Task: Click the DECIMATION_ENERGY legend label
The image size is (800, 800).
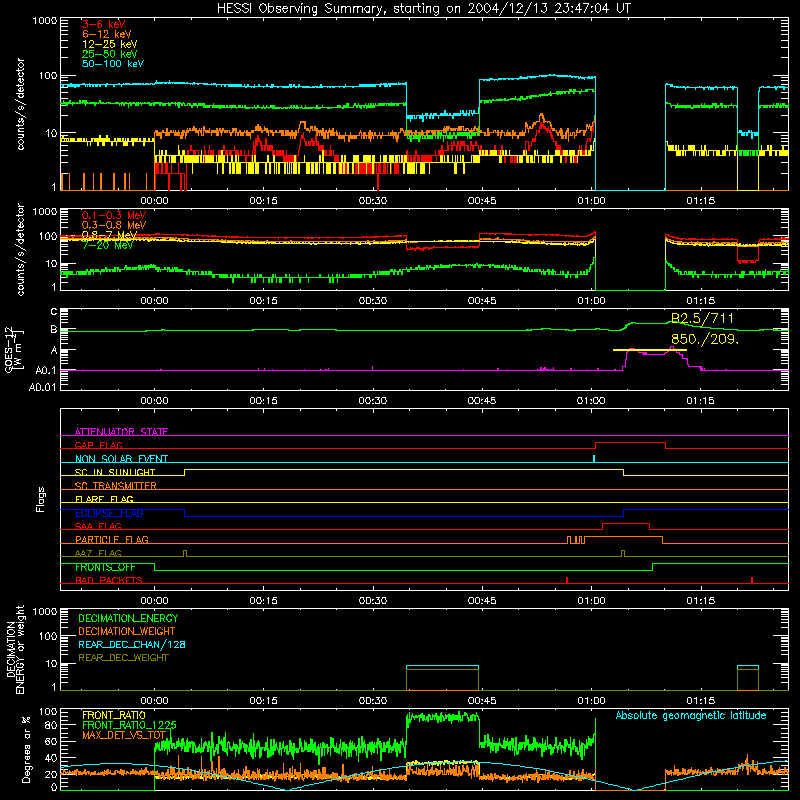Action: 128,618
